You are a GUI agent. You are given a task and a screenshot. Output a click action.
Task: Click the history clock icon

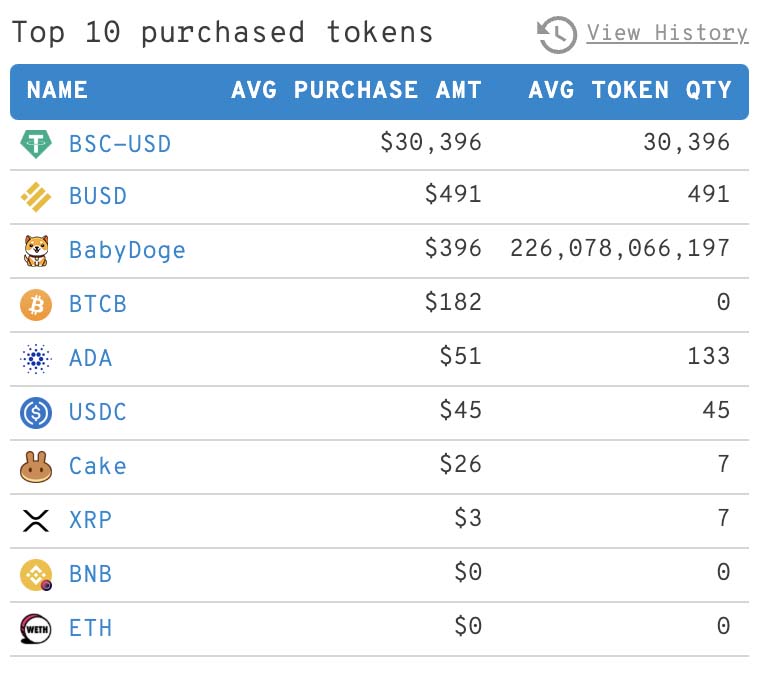pyautogui.click(x=556, y=35)
